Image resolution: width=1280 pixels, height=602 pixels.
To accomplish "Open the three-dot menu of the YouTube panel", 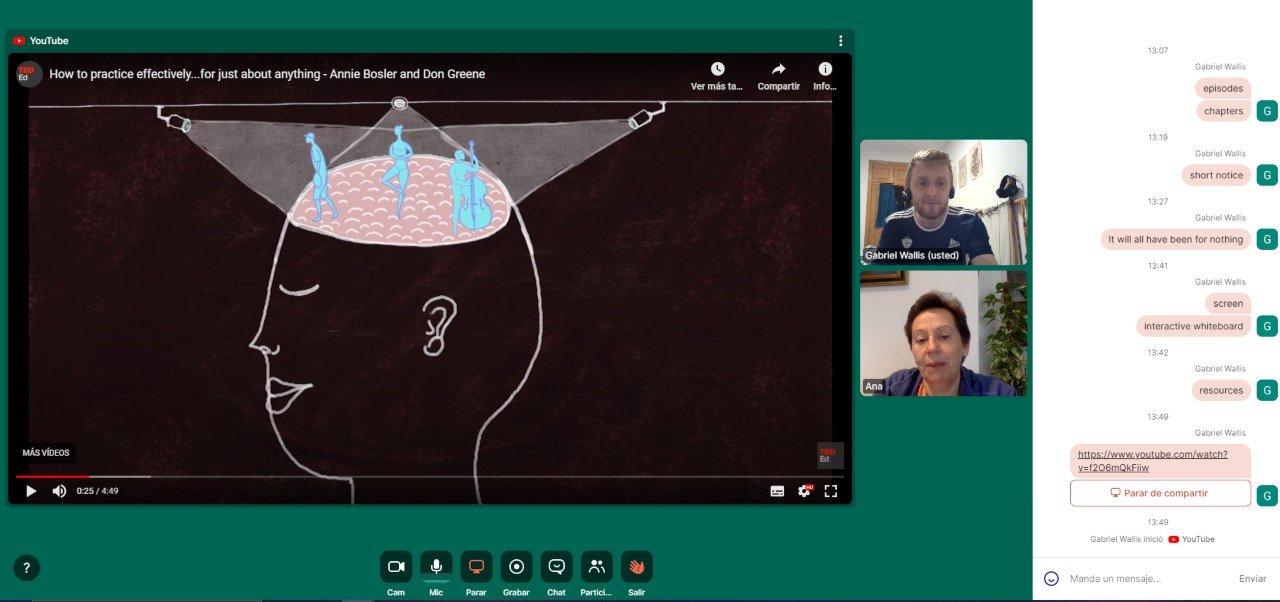I will pos(840,41).
